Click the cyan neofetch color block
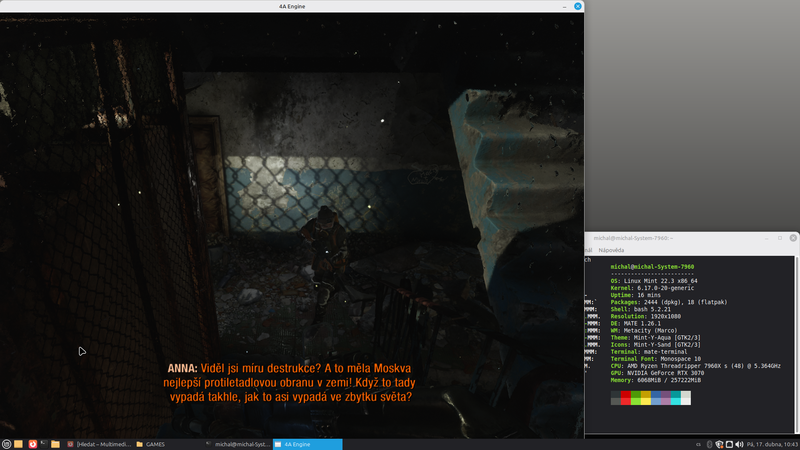Screen dimensions: 800x450 [x=676, y=398]
